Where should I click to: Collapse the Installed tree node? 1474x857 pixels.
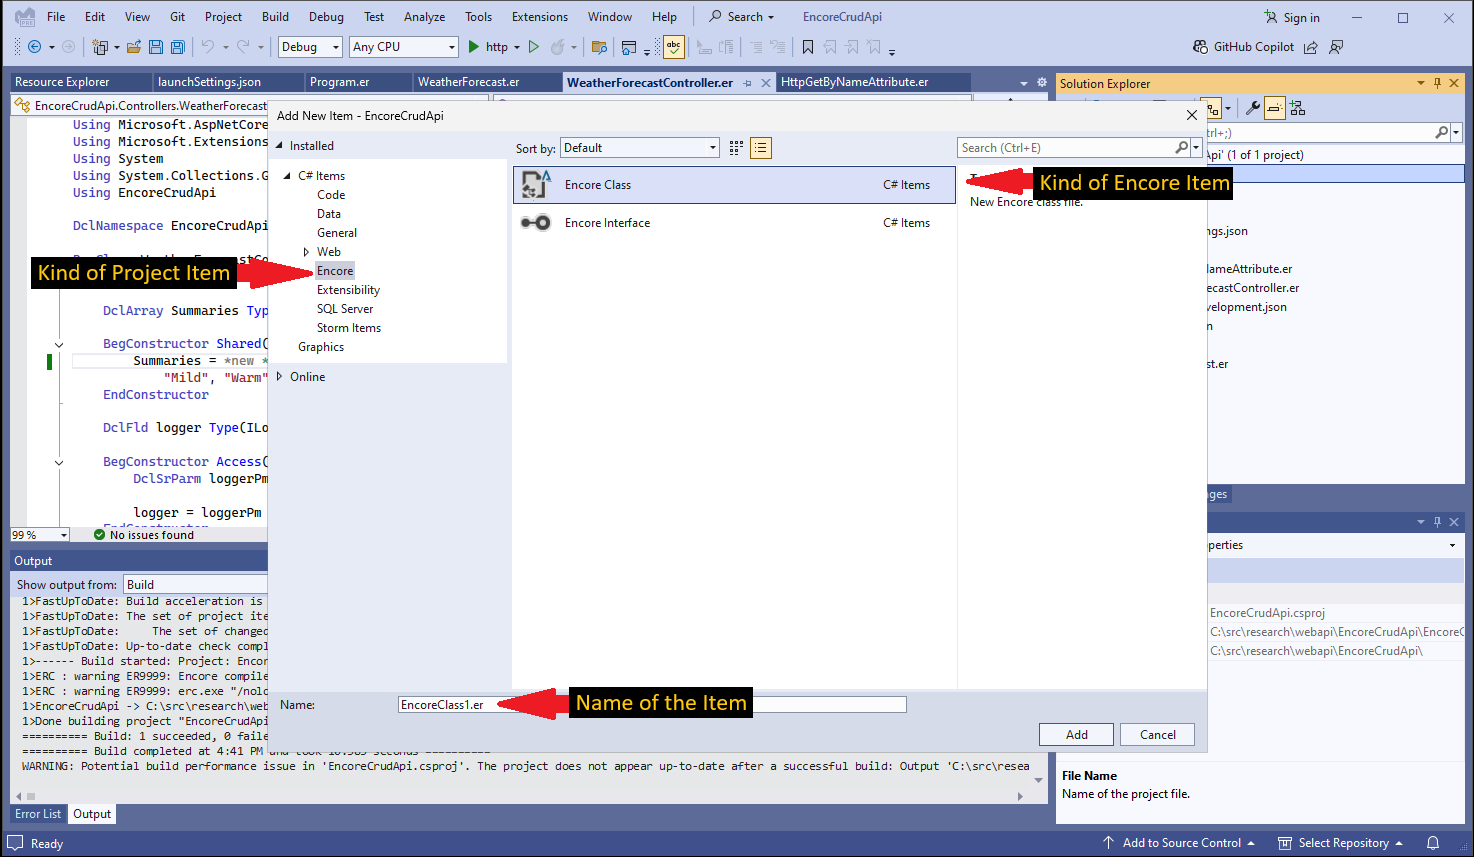tap(280, 146)
